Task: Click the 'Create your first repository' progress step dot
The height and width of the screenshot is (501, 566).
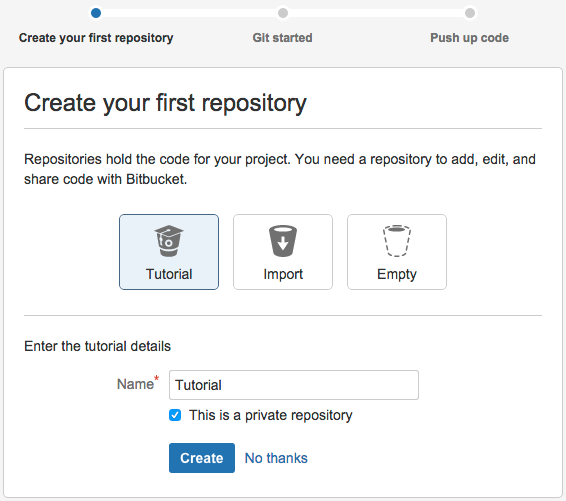Action: click(96, 13)
